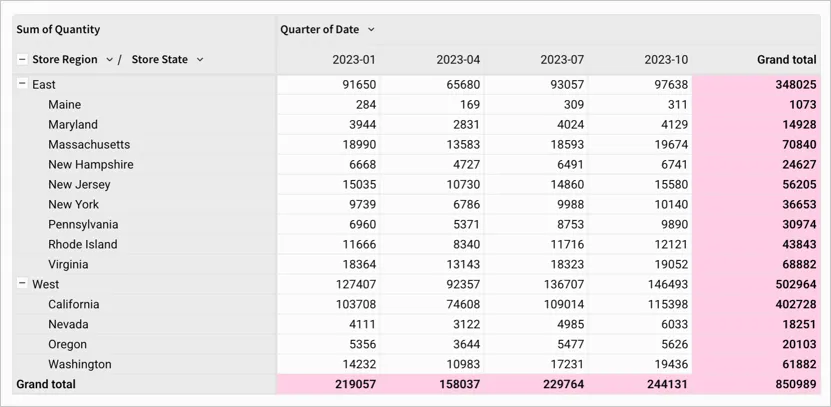Collapse the East region group
831x407 pixels.
coord(22,84)
